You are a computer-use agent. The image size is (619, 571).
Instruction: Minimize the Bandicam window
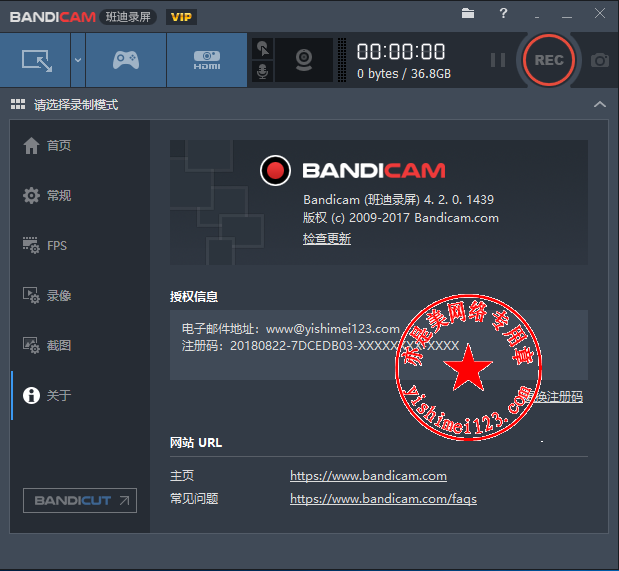tap(567, 17)
